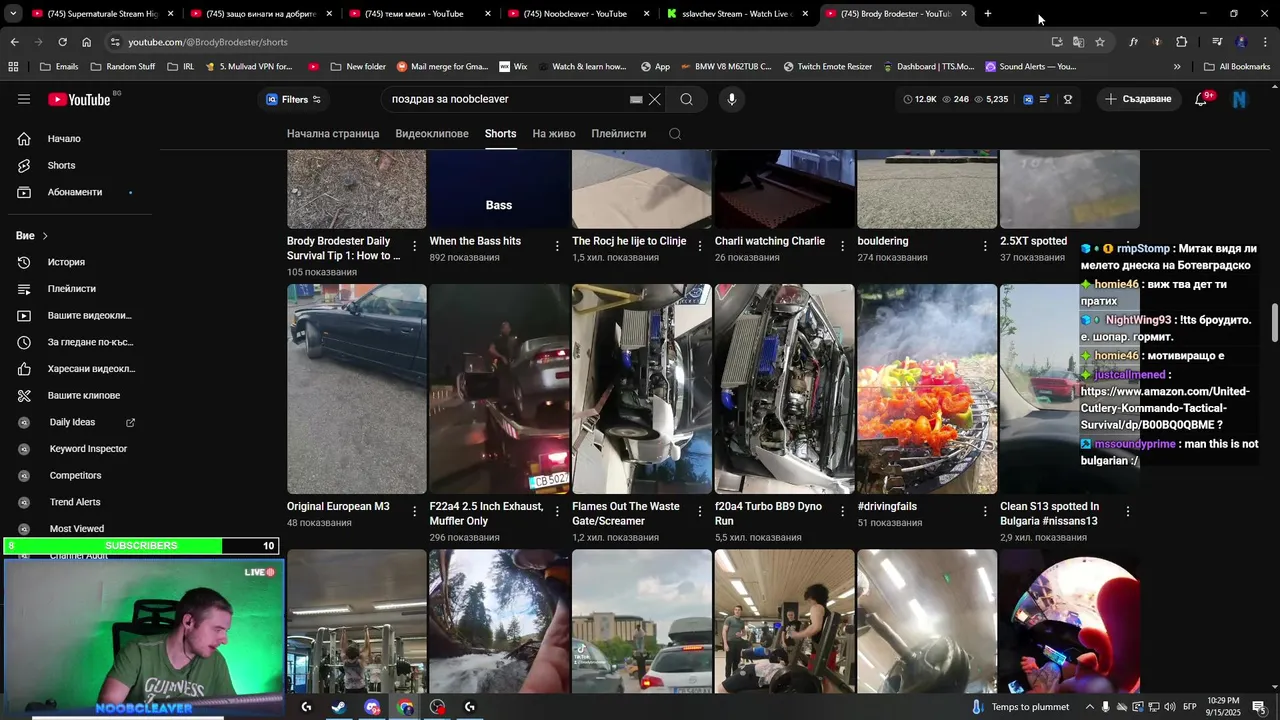This screenshot has height=720, width=1280.
Task: Click the green SUBSCRIBERS goal progress bar
Action: click(141, 546)
